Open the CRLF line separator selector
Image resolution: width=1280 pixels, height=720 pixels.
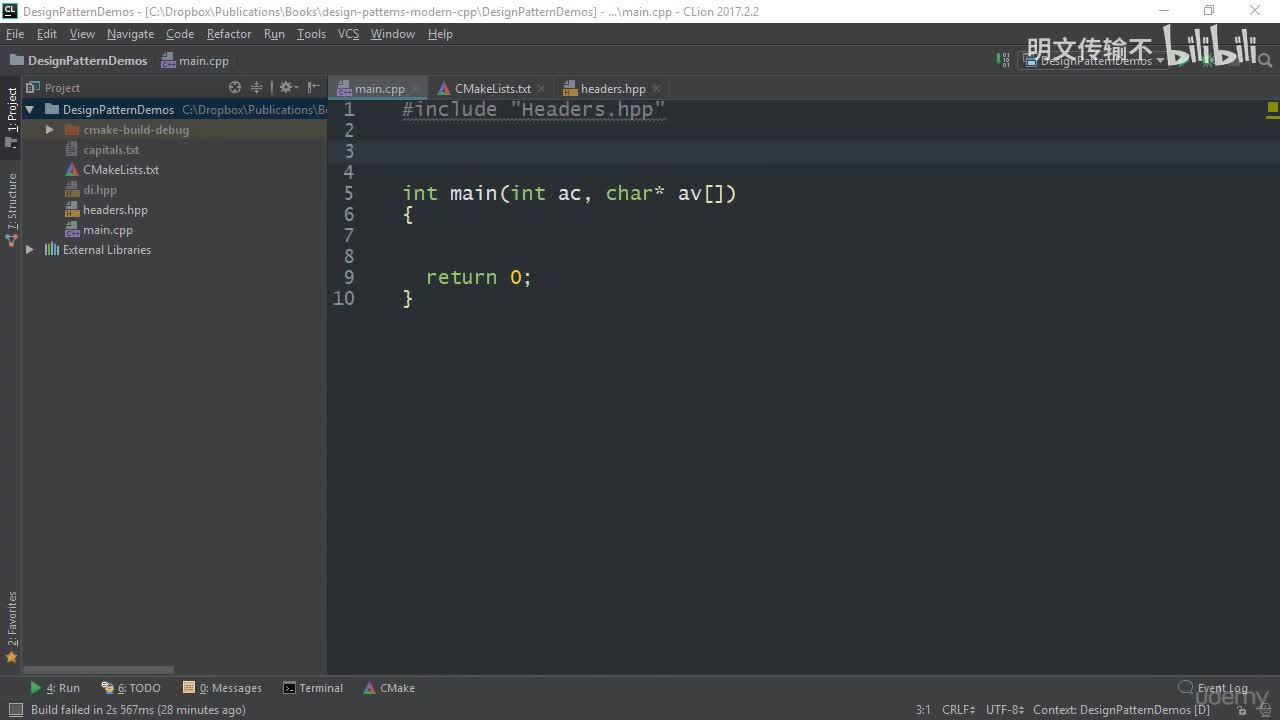tap(958, 710)
